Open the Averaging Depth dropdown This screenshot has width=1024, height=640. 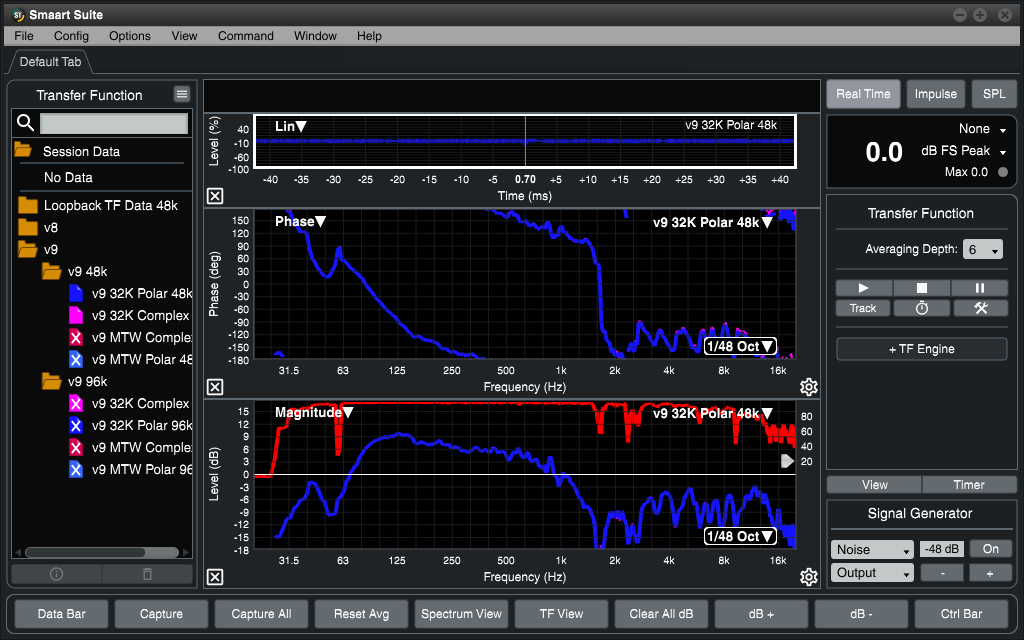click(x=982, y=249)
